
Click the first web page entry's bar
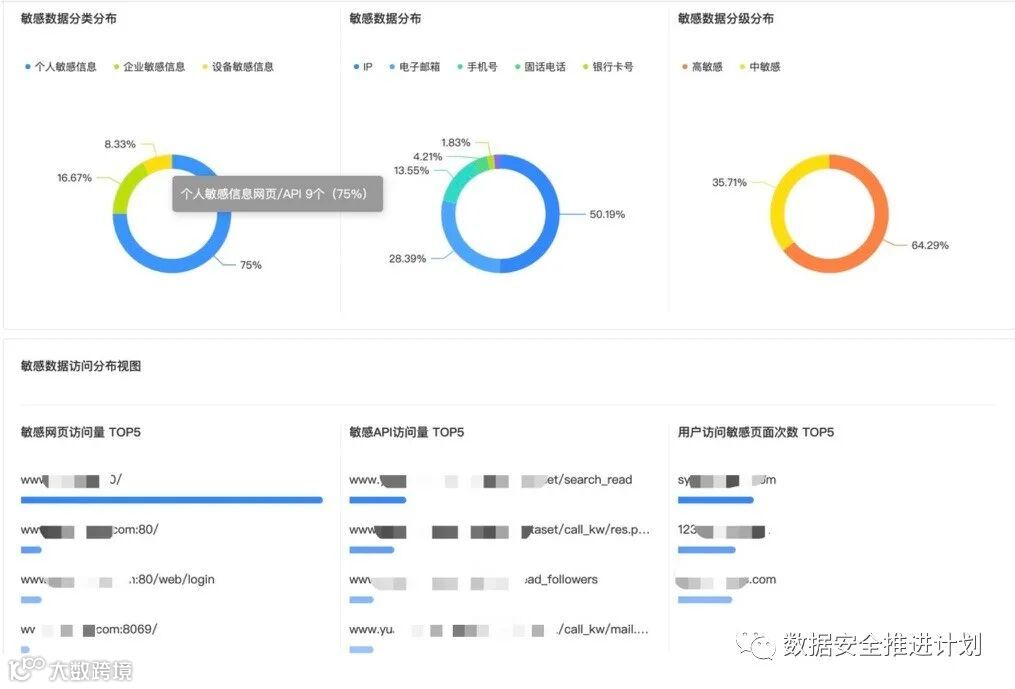[x=172, y=500]
